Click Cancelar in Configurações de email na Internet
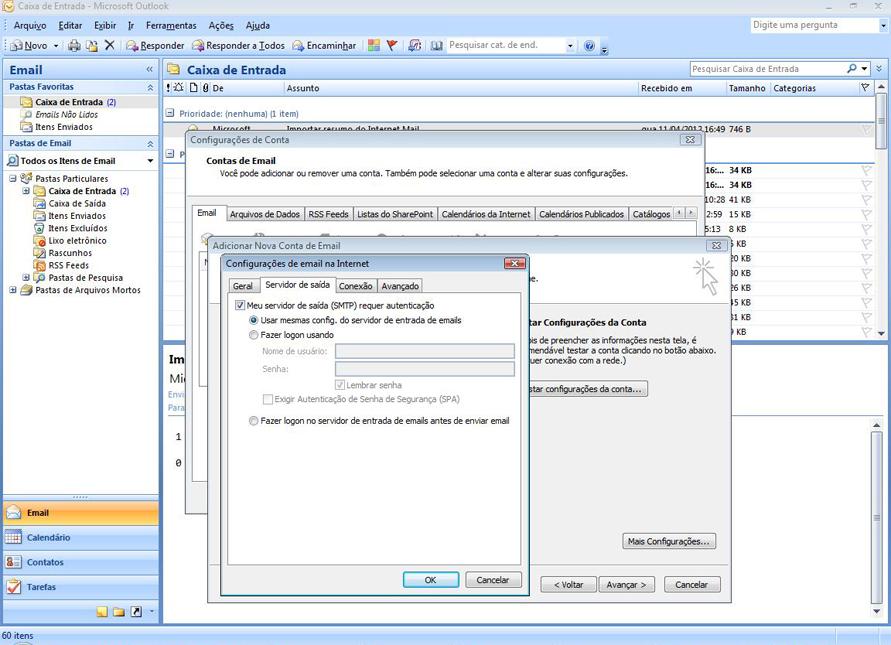Viewport: 891px width, 645px height. tap(493, 580)
